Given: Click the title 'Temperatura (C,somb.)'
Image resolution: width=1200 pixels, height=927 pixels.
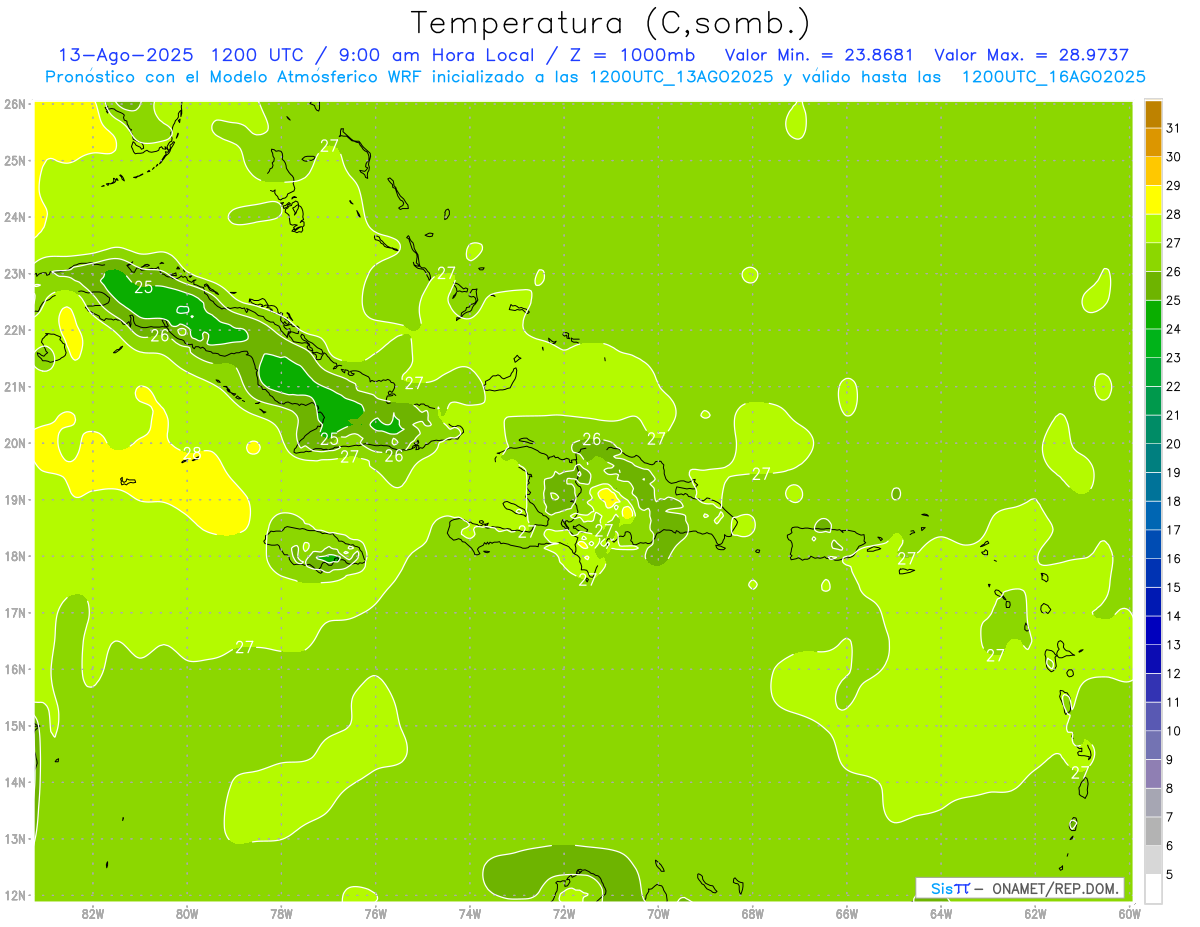Looking at the screenshot, I should point(612,24).
